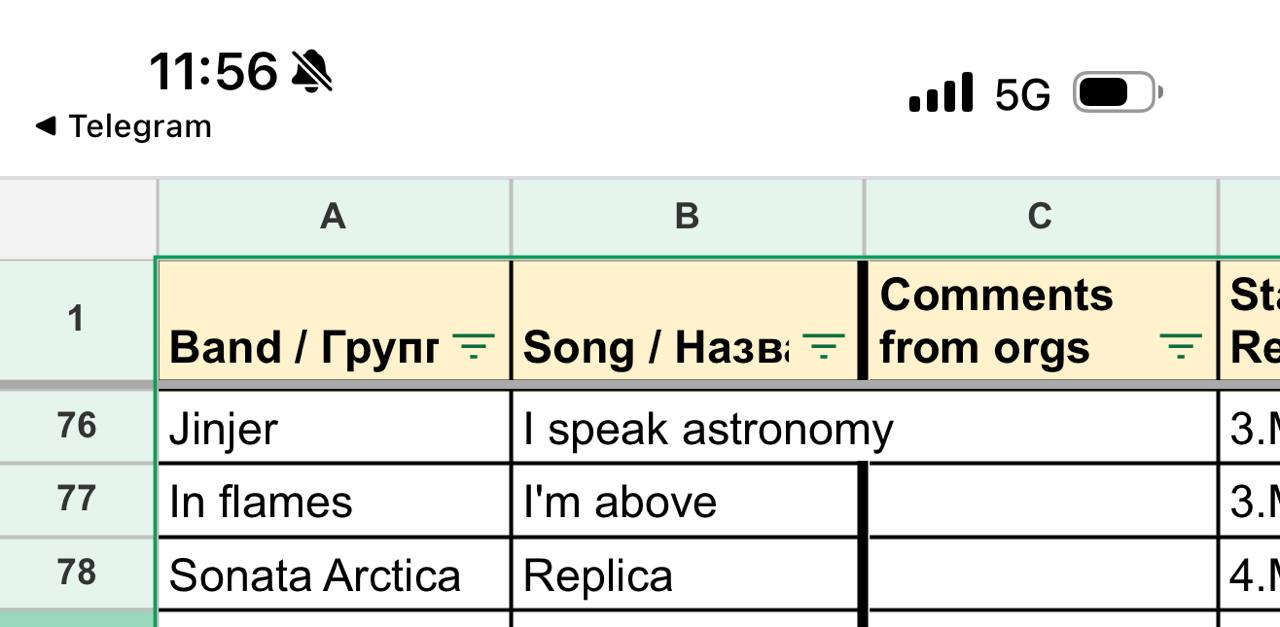Select column B header
This screenshot has width=1280, height=627.
tap(687, 216)
